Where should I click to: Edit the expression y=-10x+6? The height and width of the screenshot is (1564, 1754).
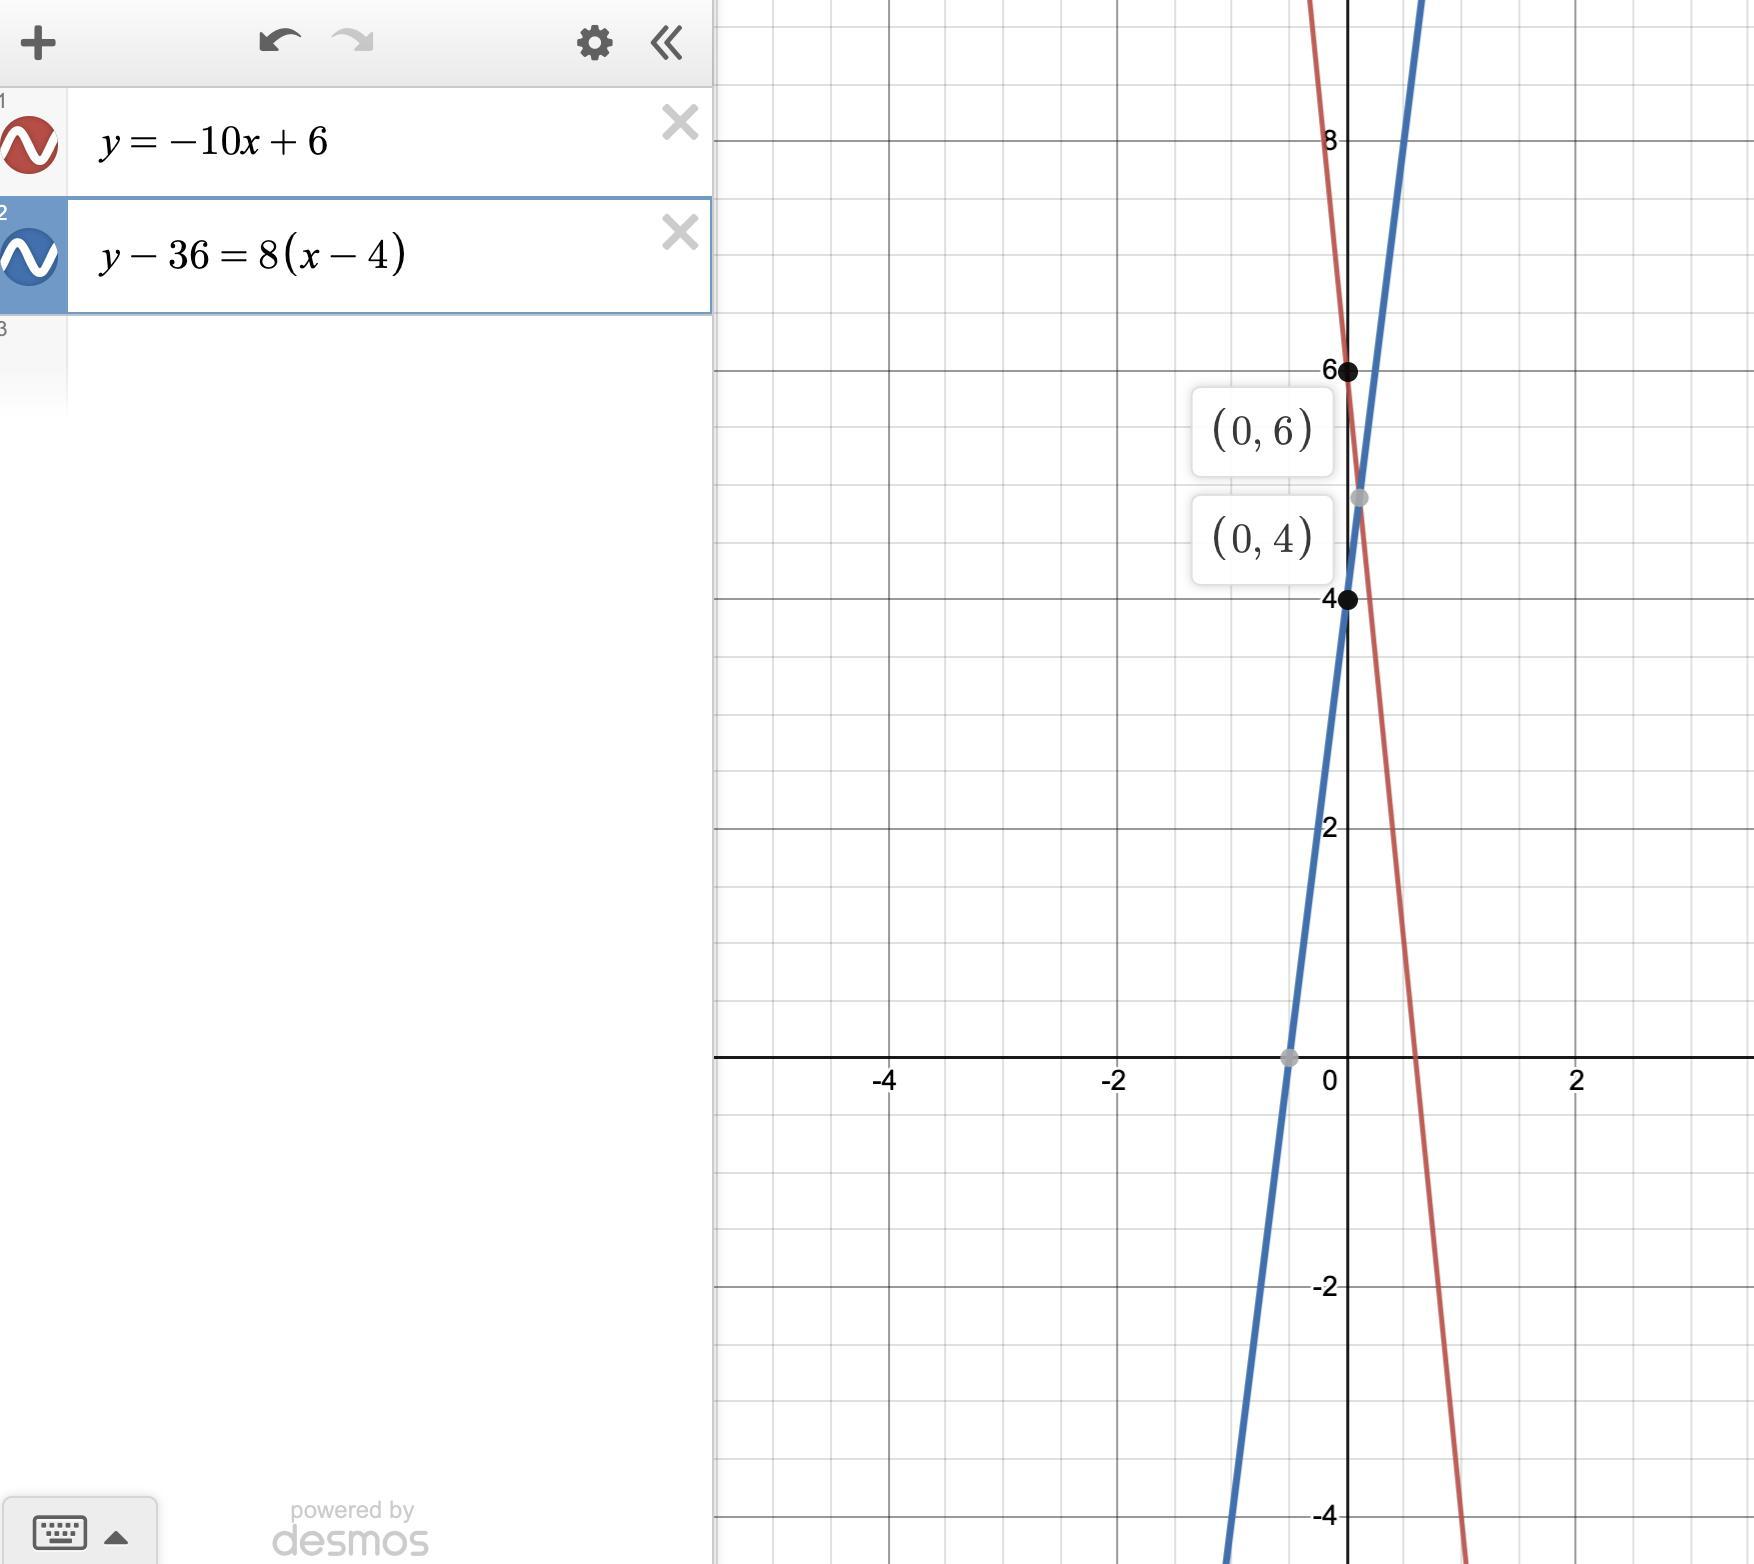point(213,142)
